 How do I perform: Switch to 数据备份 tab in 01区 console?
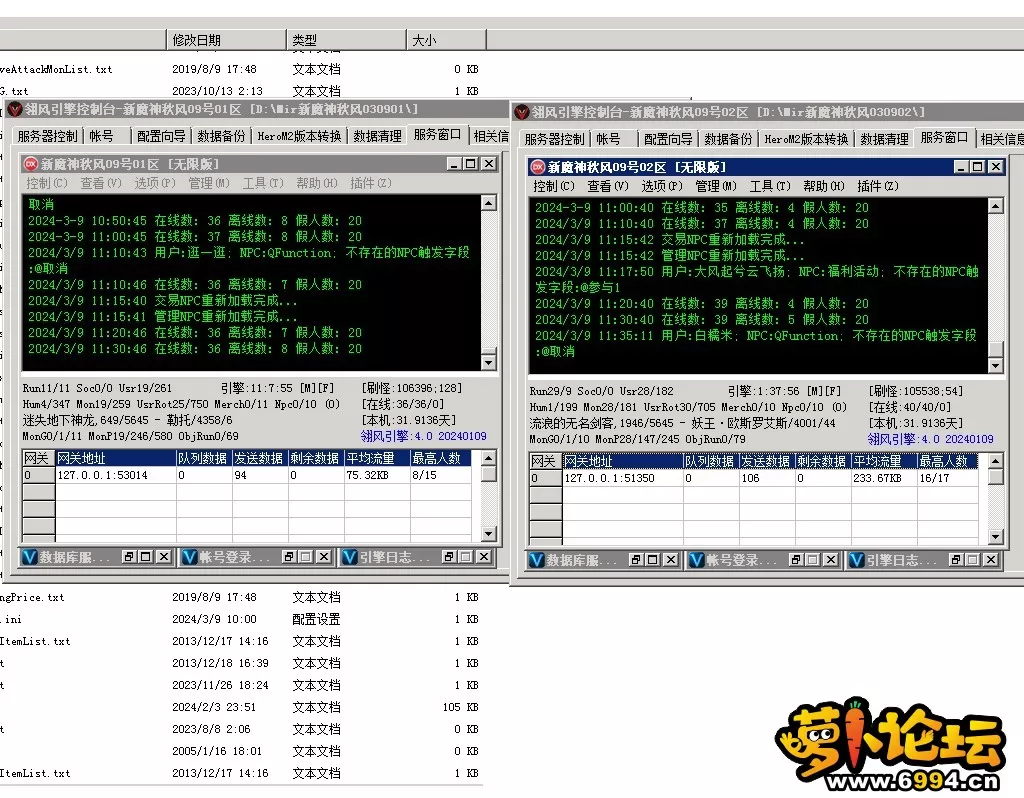point(221,136)
